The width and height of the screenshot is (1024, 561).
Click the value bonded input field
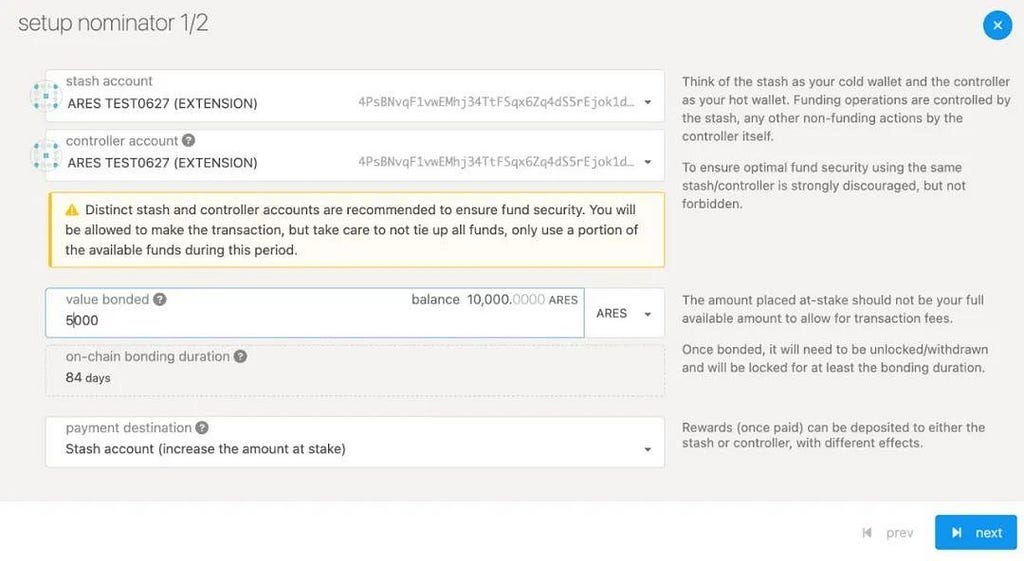[x=315, y=313]
